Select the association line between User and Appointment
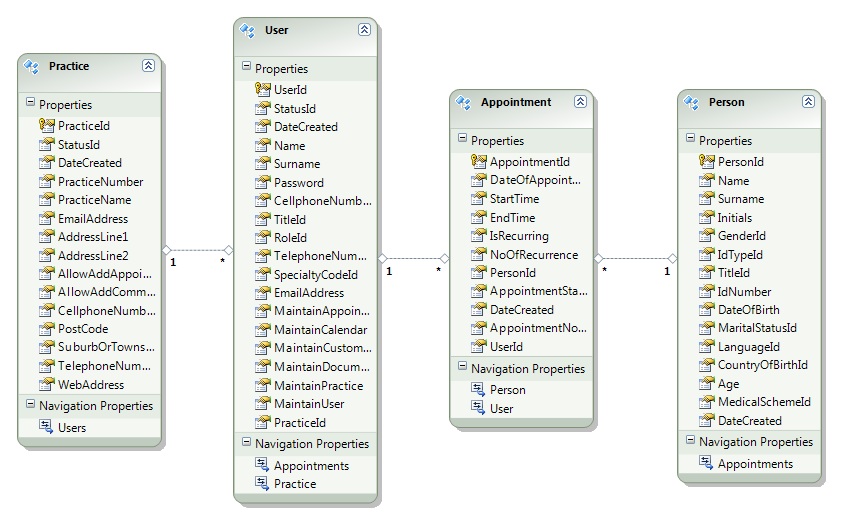Screen dimensions: 849x522 click(414, 258)
